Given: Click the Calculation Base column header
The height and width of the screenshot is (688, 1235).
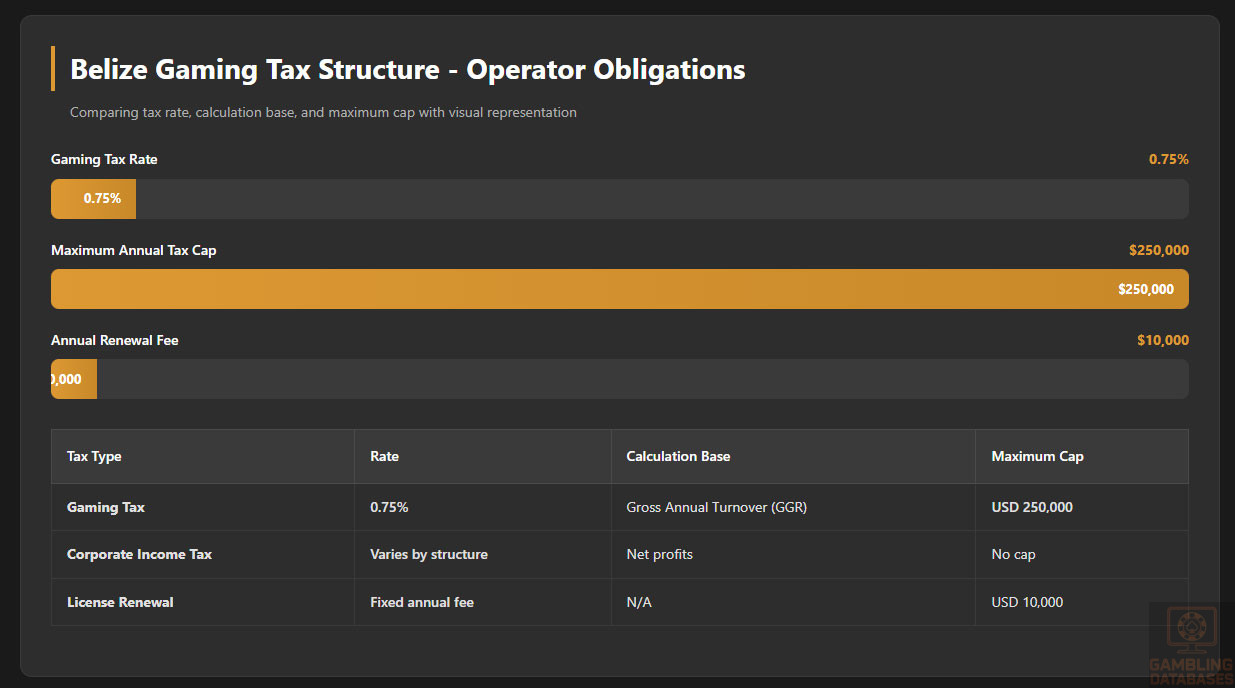Looking at the screenshot, I should (x=678, y=457).
